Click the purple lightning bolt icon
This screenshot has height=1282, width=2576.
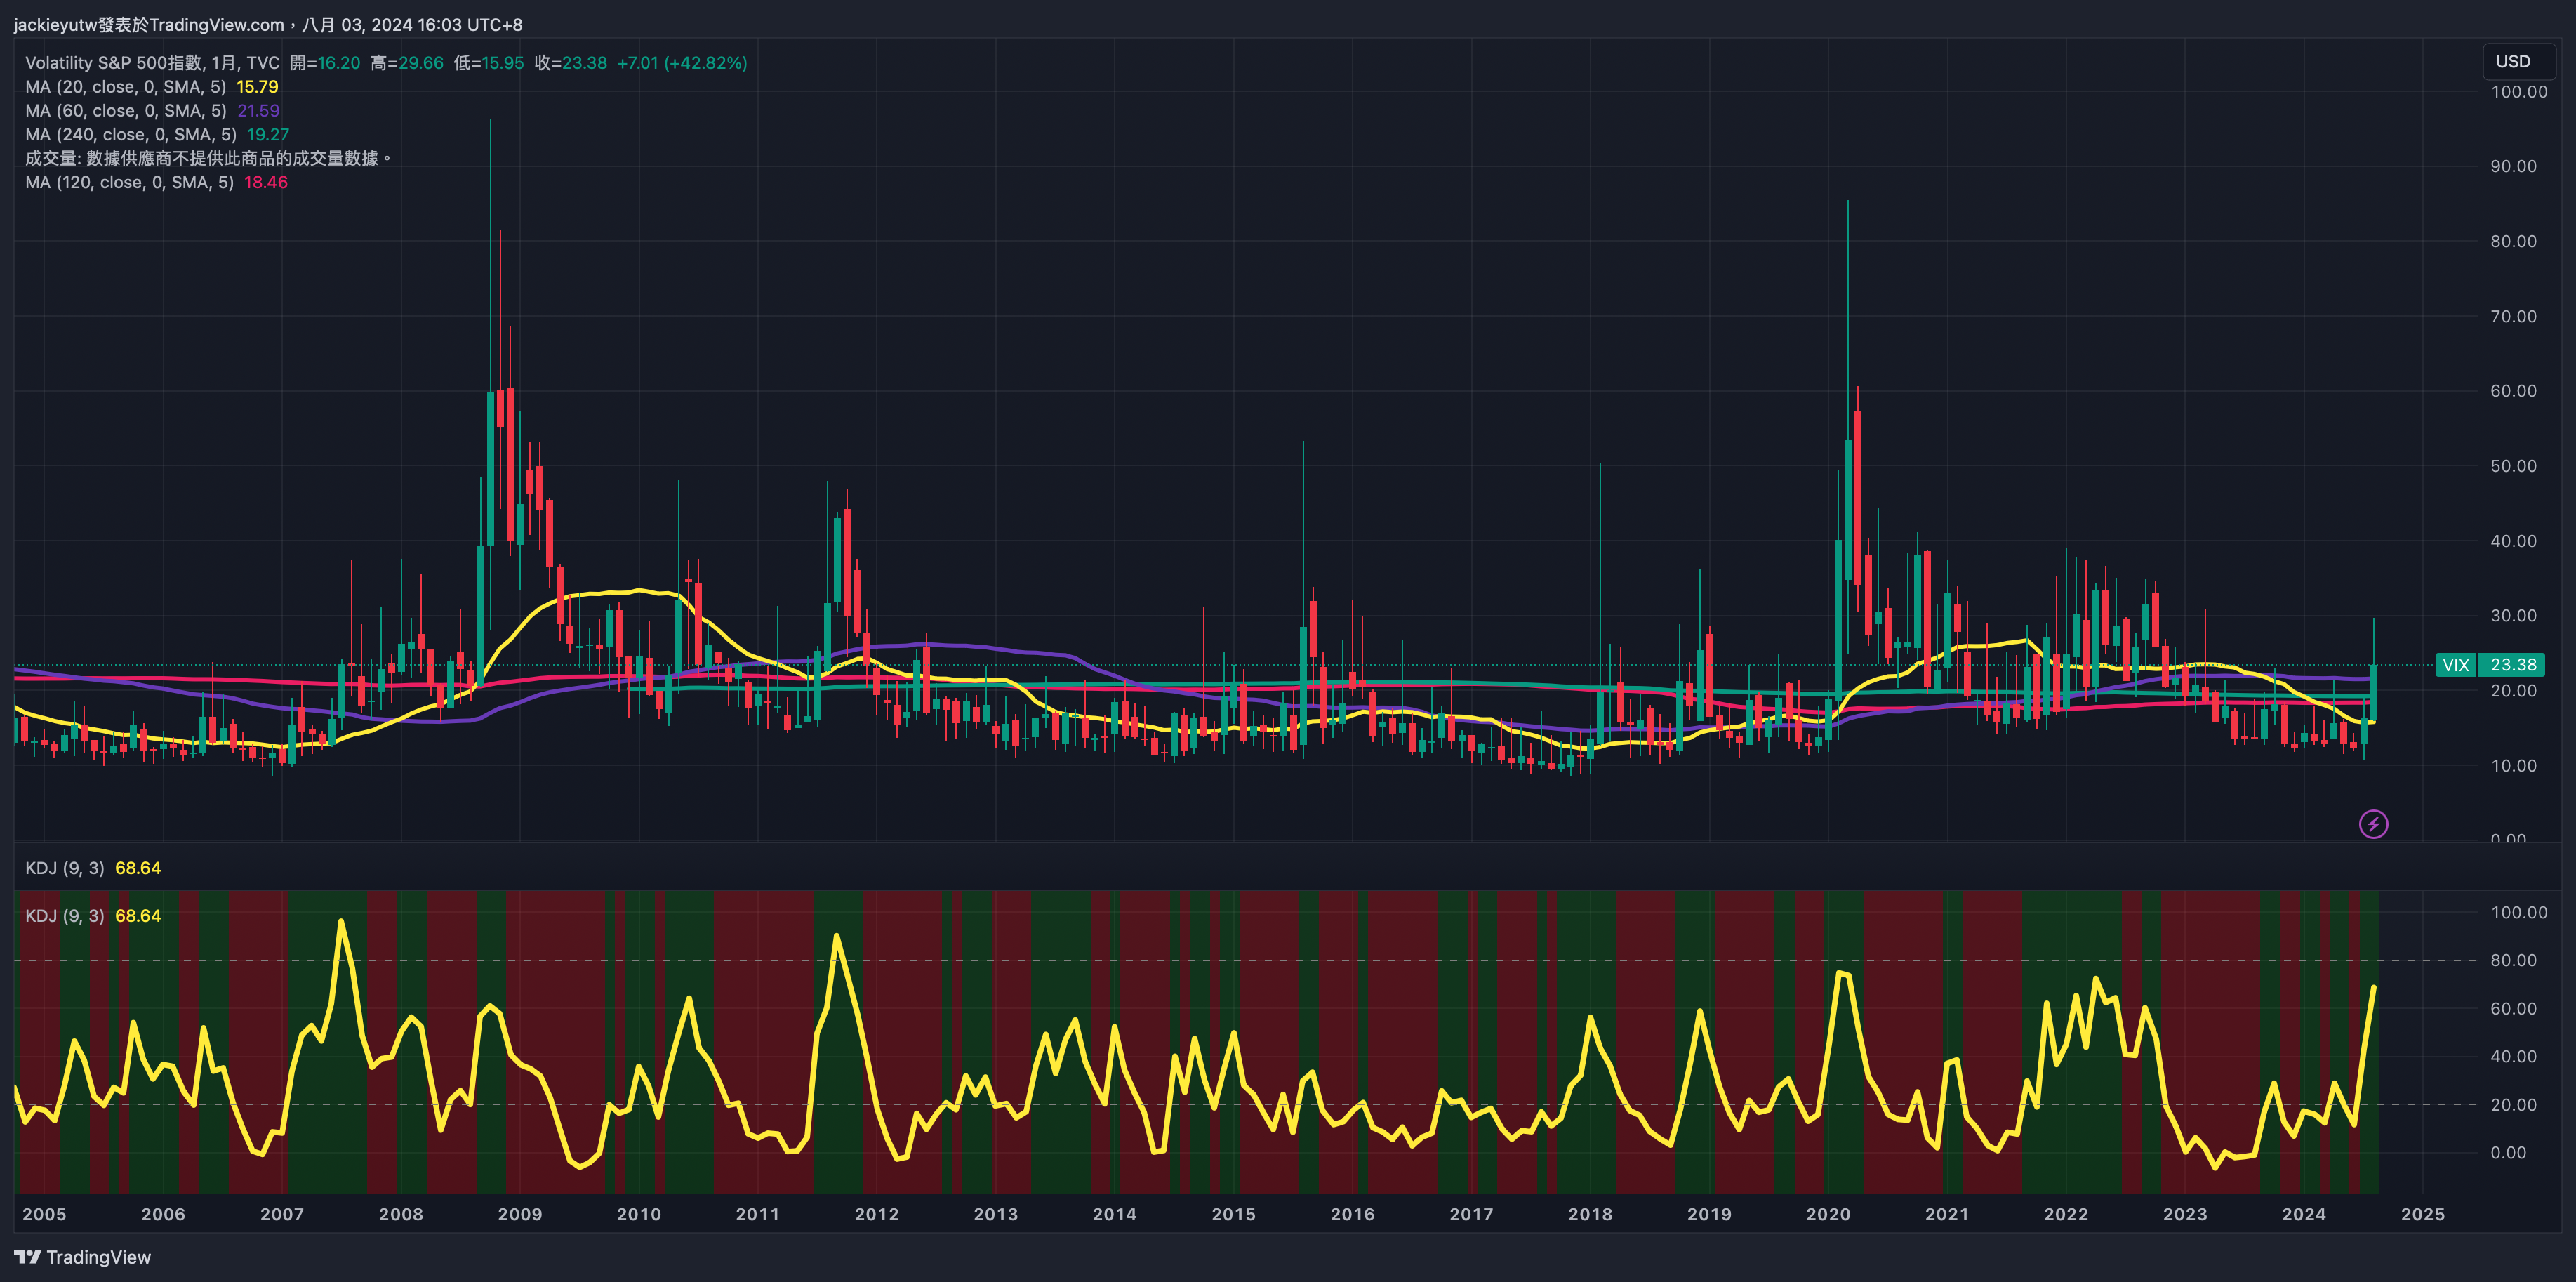coord(2373,824)
